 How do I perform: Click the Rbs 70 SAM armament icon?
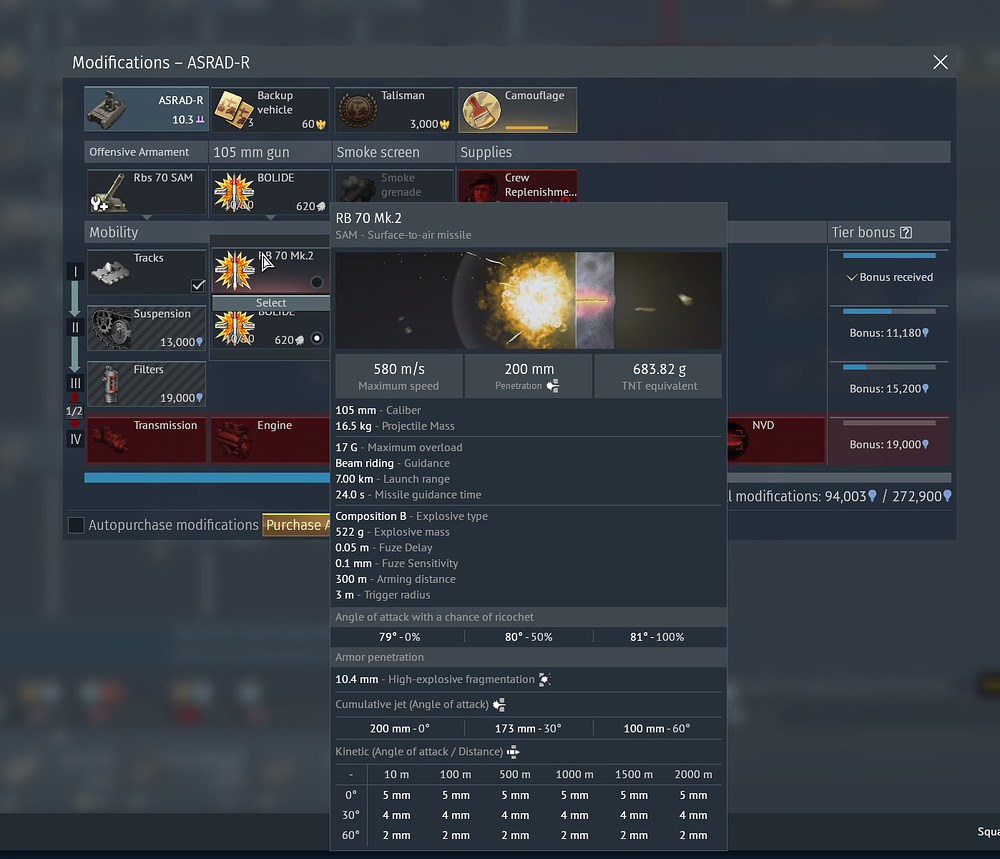coord(112,190)
